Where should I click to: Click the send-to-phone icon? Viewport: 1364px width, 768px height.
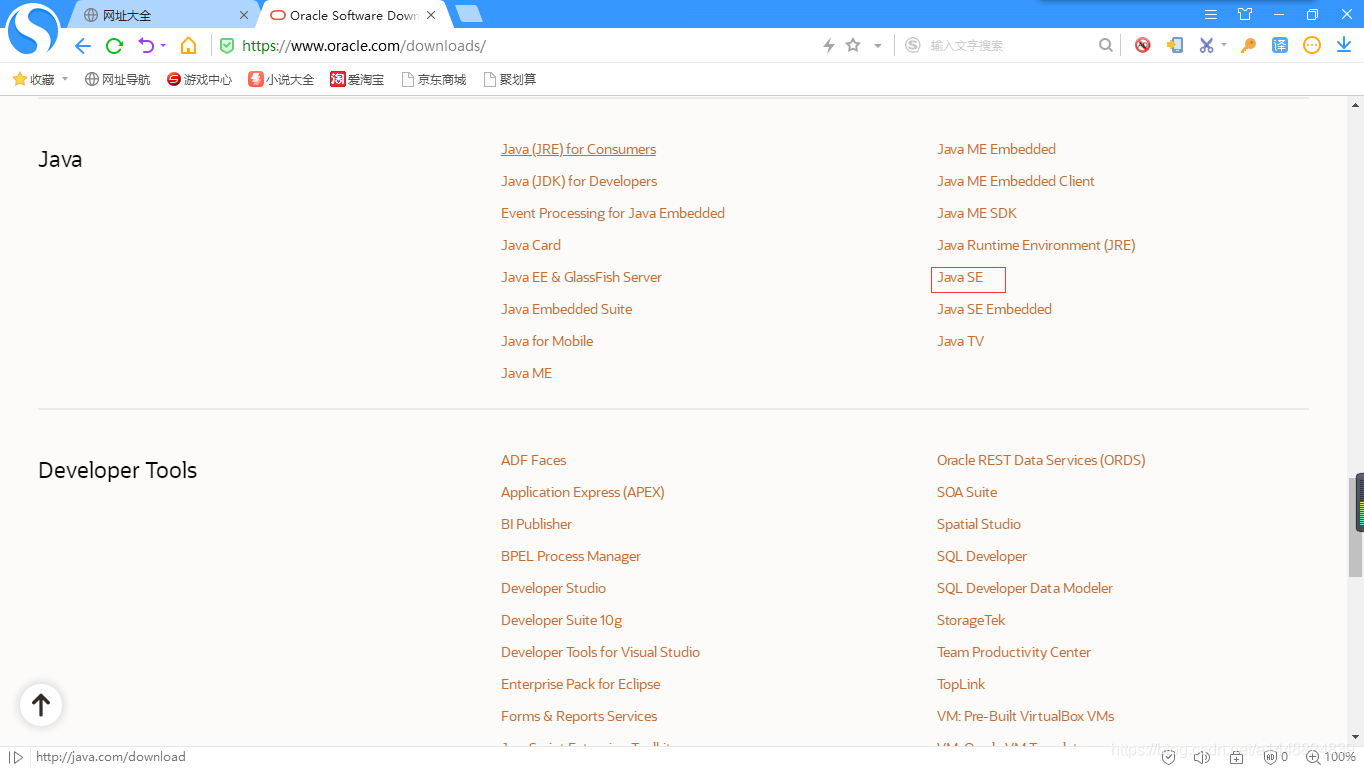click(x=1176, y=45)
